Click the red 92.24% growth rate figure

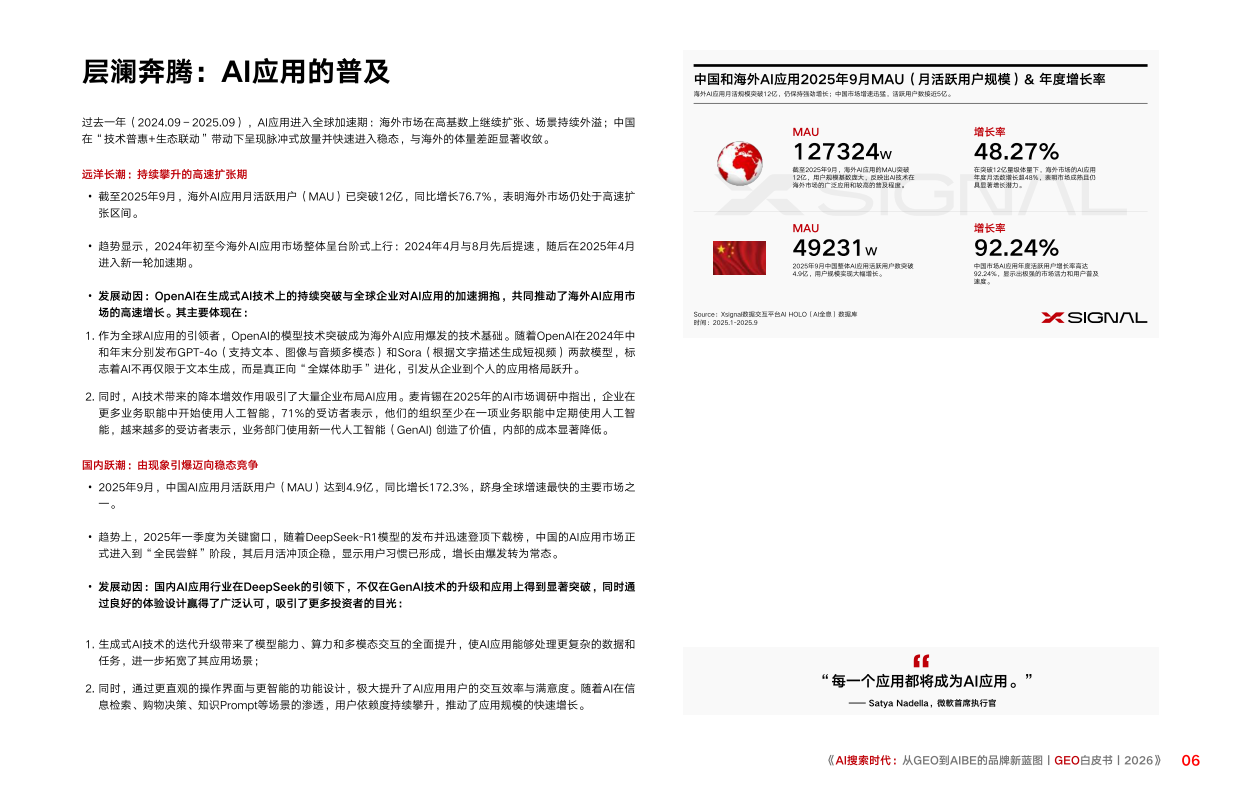pos(1018,245)
